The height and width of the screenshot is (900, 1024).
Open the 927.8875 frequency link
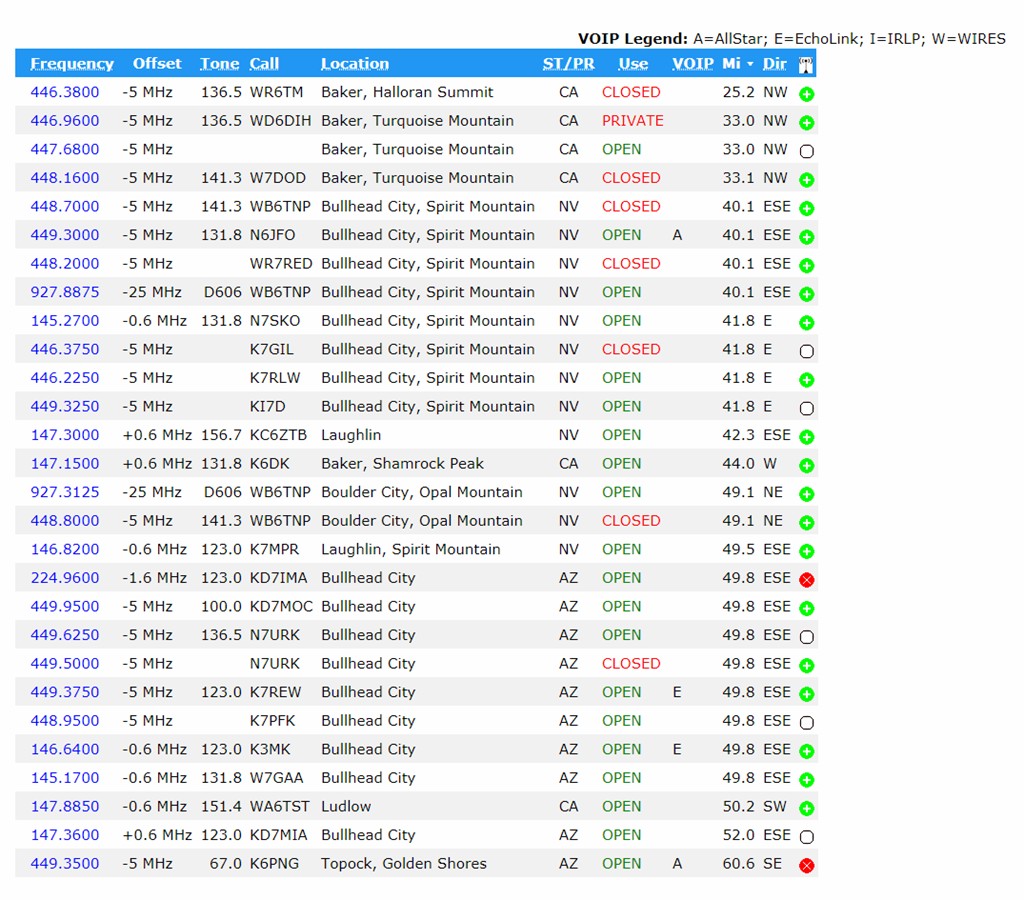tap(65, 292)
